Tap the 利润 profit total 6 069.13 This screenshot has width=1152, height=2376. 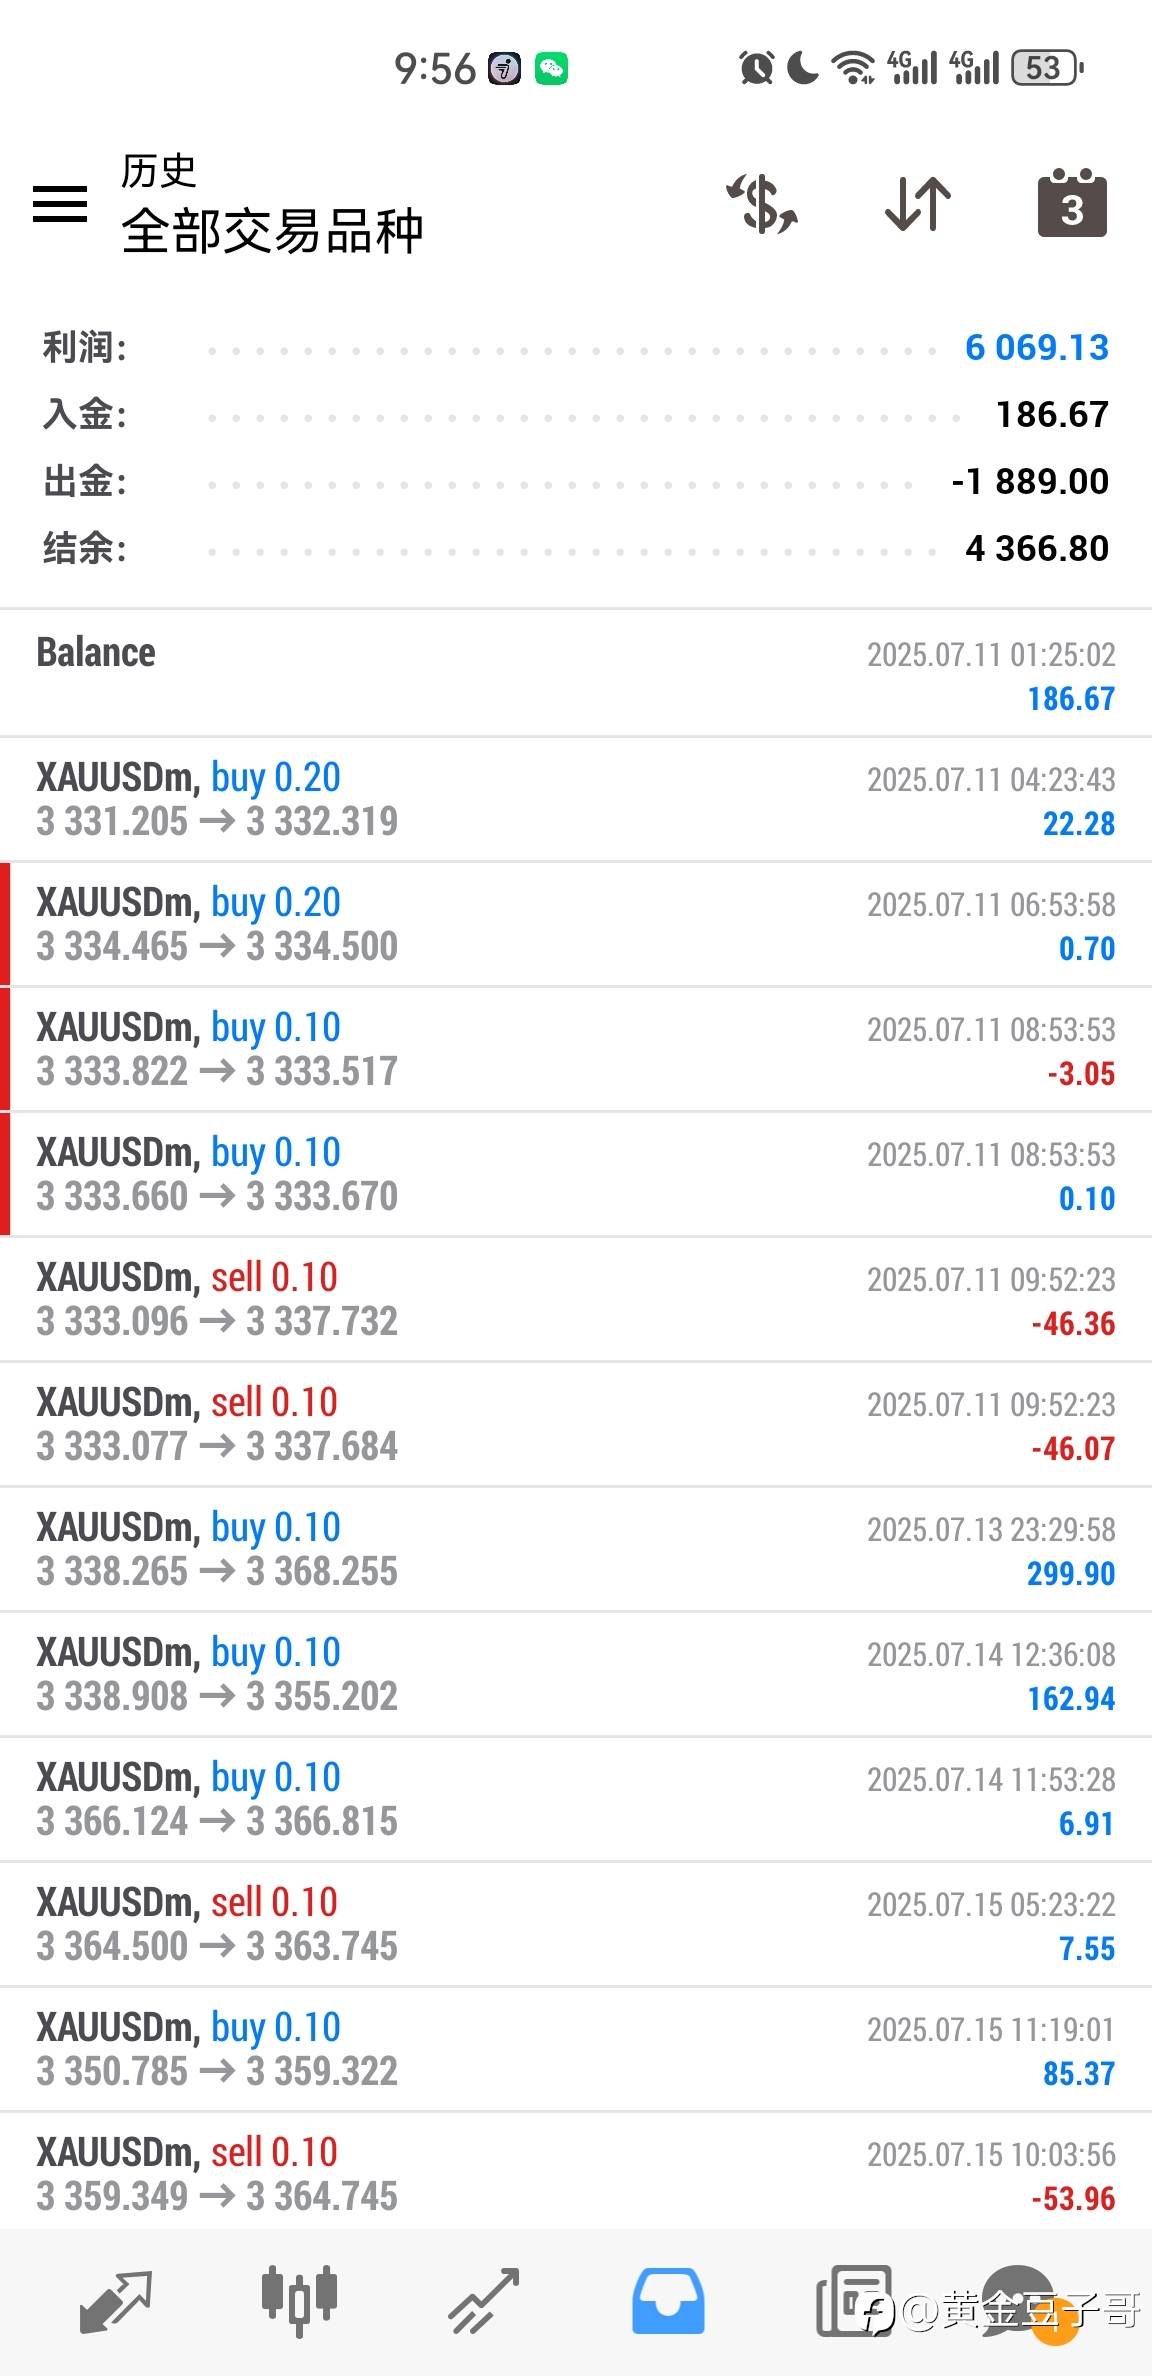click(1036, 348)
